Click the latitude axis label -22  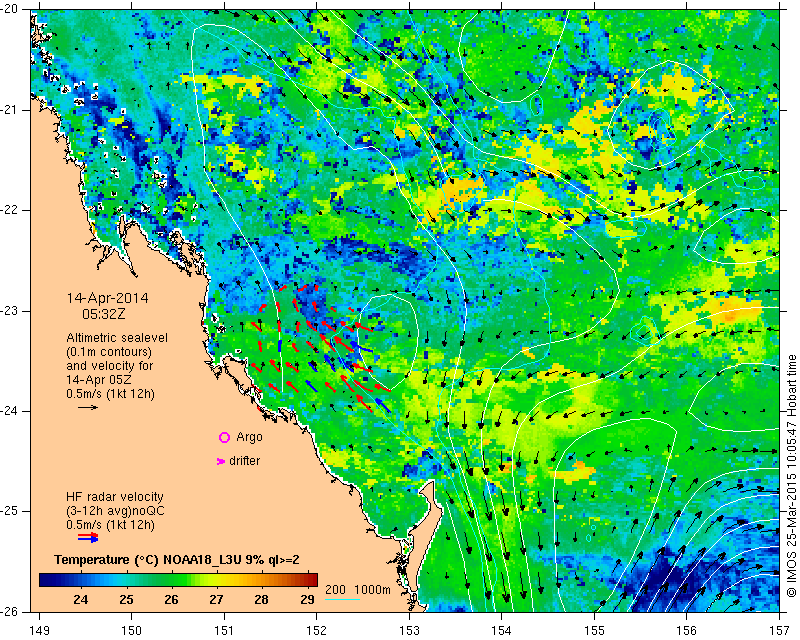coord(9,210)
